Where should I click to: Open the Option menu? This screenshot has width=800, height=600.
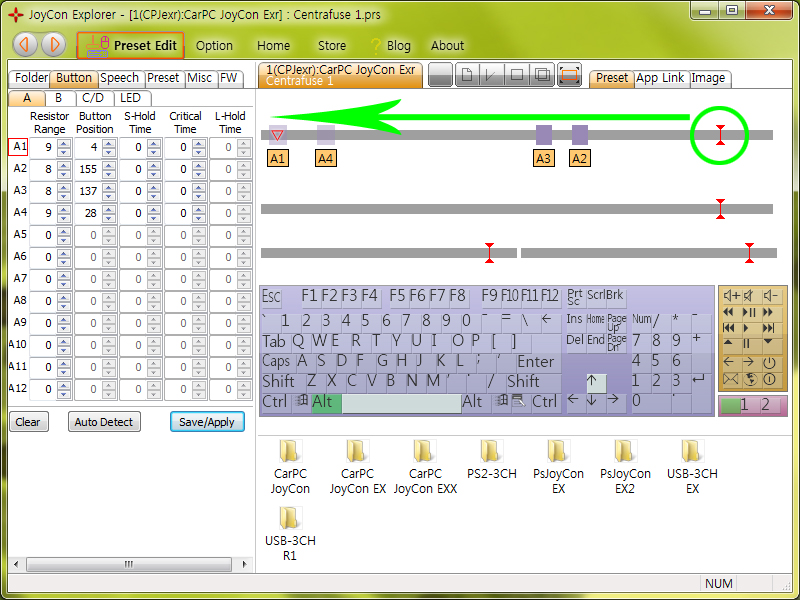pyautogui.click(x=214, y=46)
